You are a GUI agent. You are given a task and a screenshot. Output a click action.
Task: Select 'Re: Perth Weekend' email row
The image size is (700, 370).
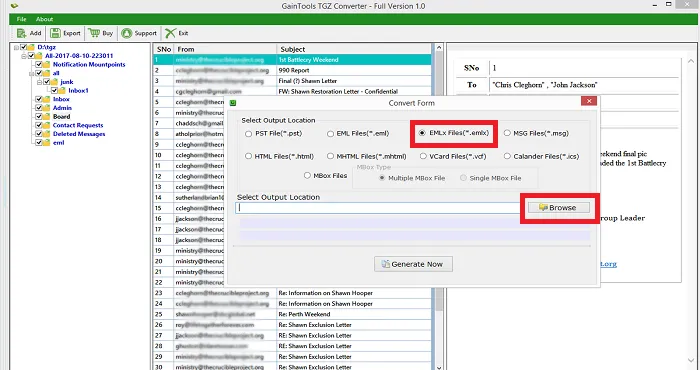coord(292,314)
